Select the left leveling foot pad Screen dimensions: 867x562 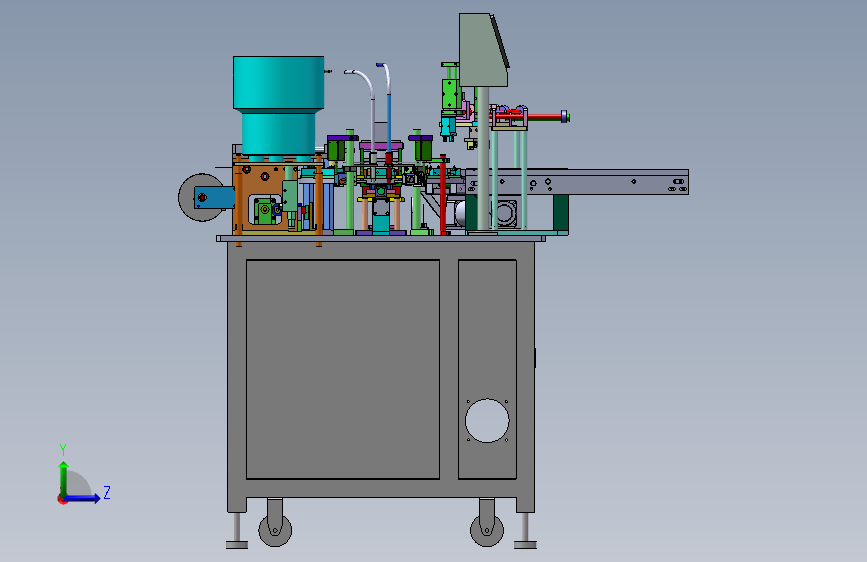pyautogui.click(x=237, y=545)
